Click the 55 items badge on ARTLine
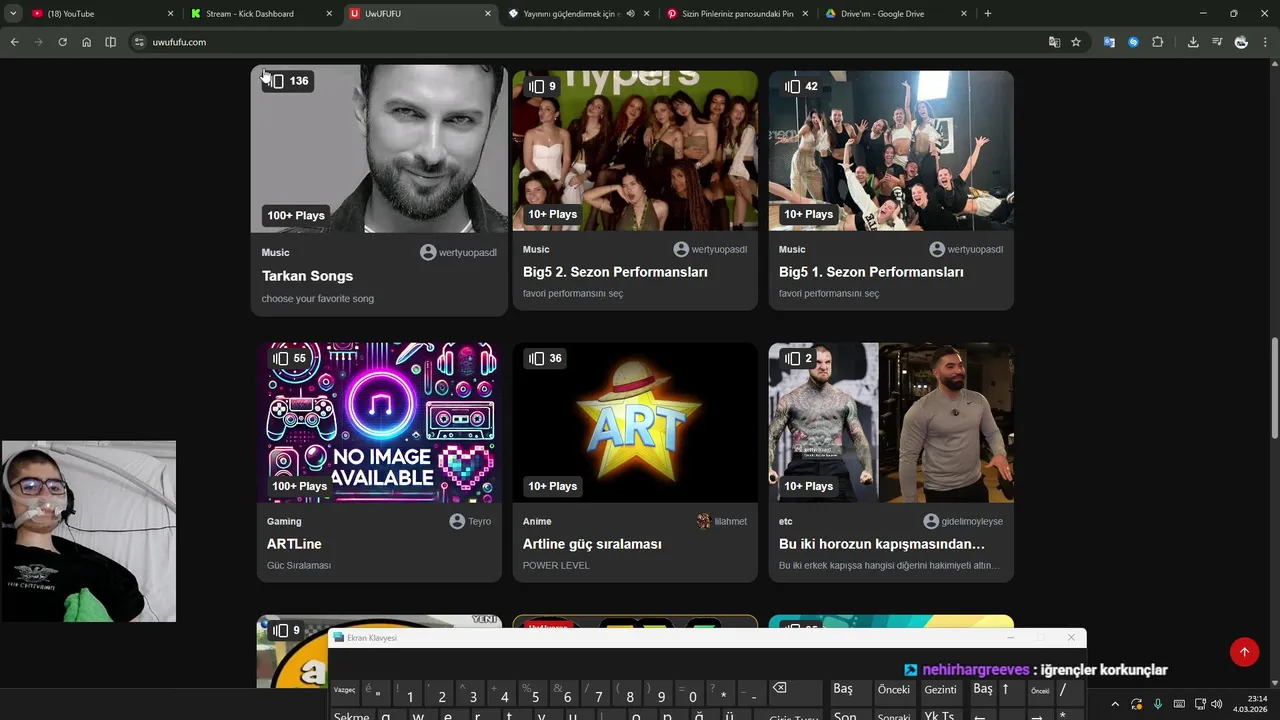Image resolution: width=1280 pixels, height=720 pixels. pos(290,358)
